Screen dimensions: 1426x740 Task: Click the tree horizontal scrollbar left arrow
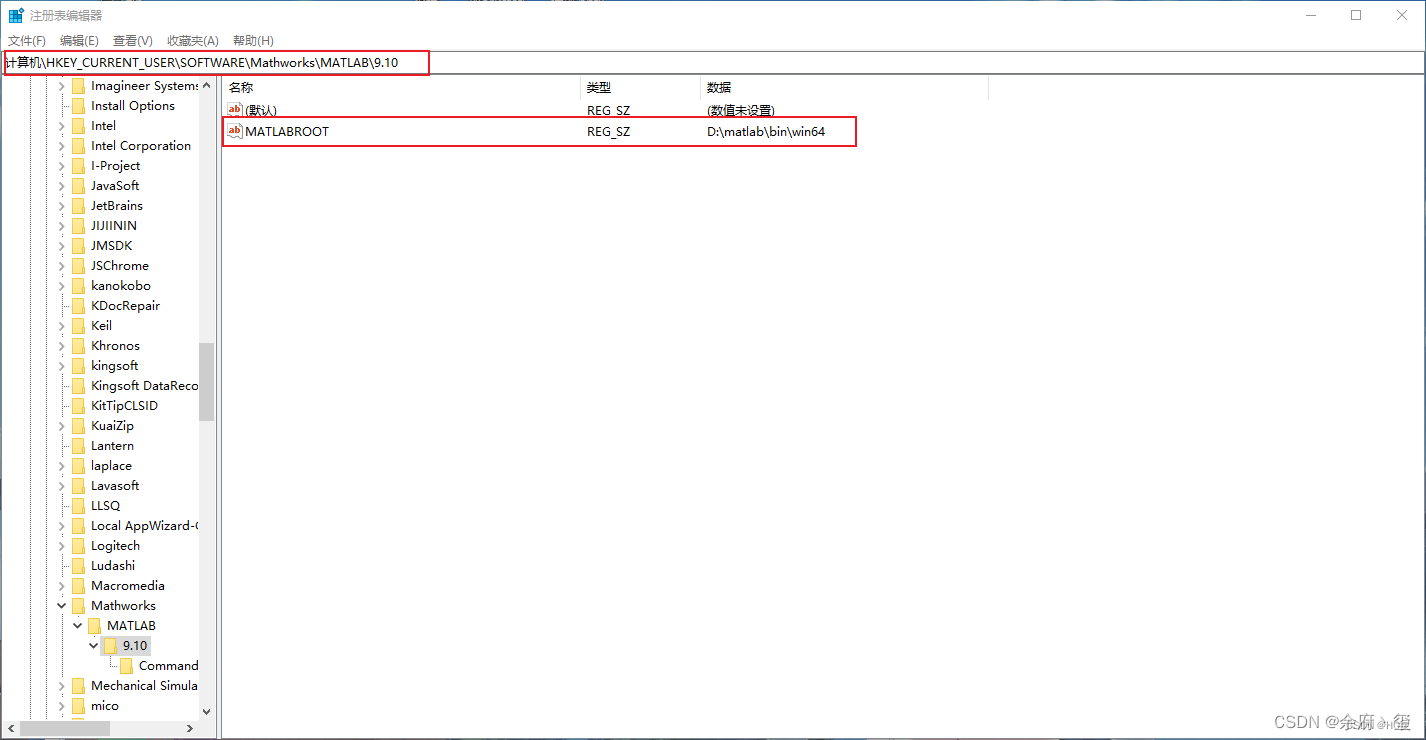tap(10, 728)
